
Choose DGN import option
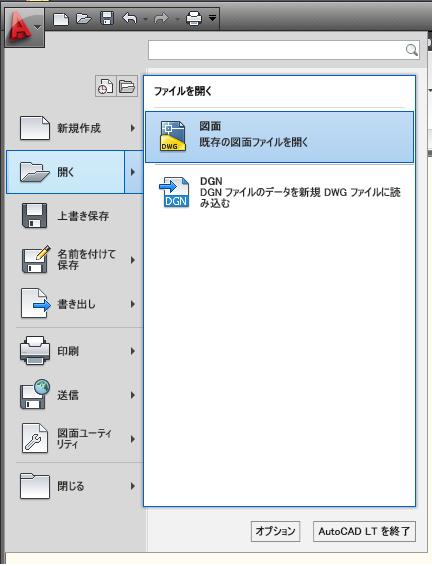(279, 192)
